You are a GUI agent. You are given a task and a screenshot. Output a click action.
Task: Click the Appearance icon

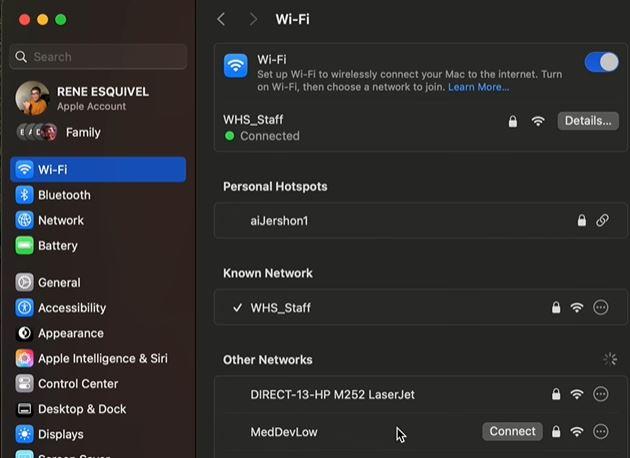(x=25, y=333)
